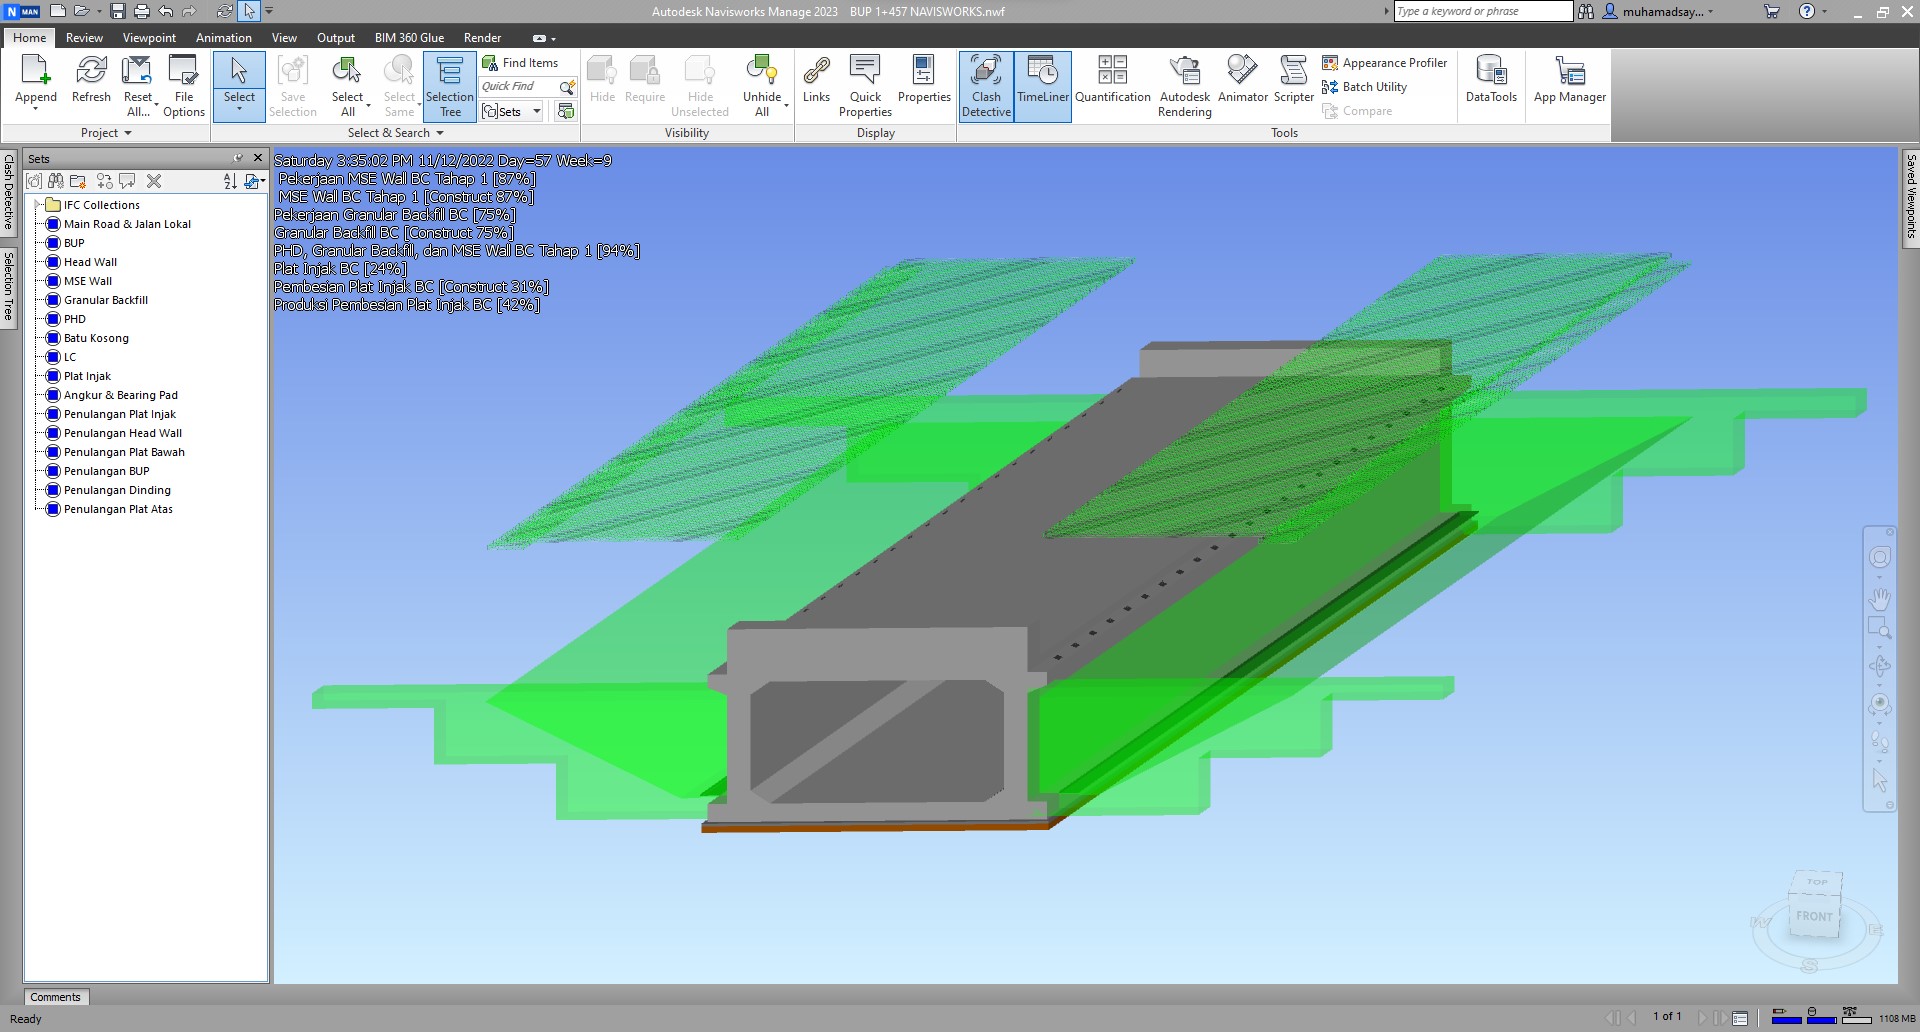Click the Select All icon
Screen dimensions: 1920x1032
coord(347,71)
